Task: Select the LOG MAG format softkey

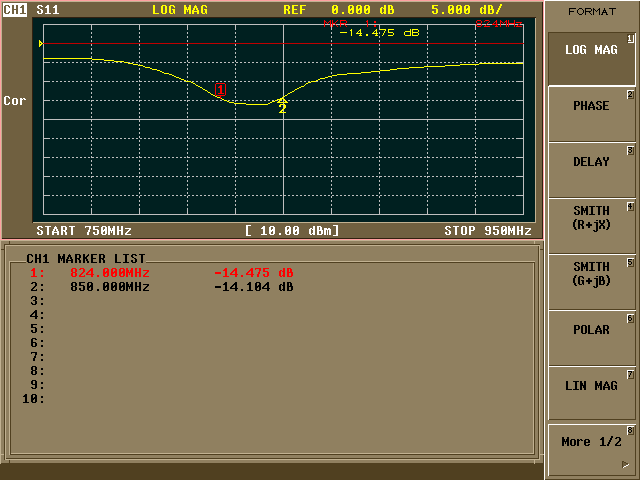Action: click(591, 59)
